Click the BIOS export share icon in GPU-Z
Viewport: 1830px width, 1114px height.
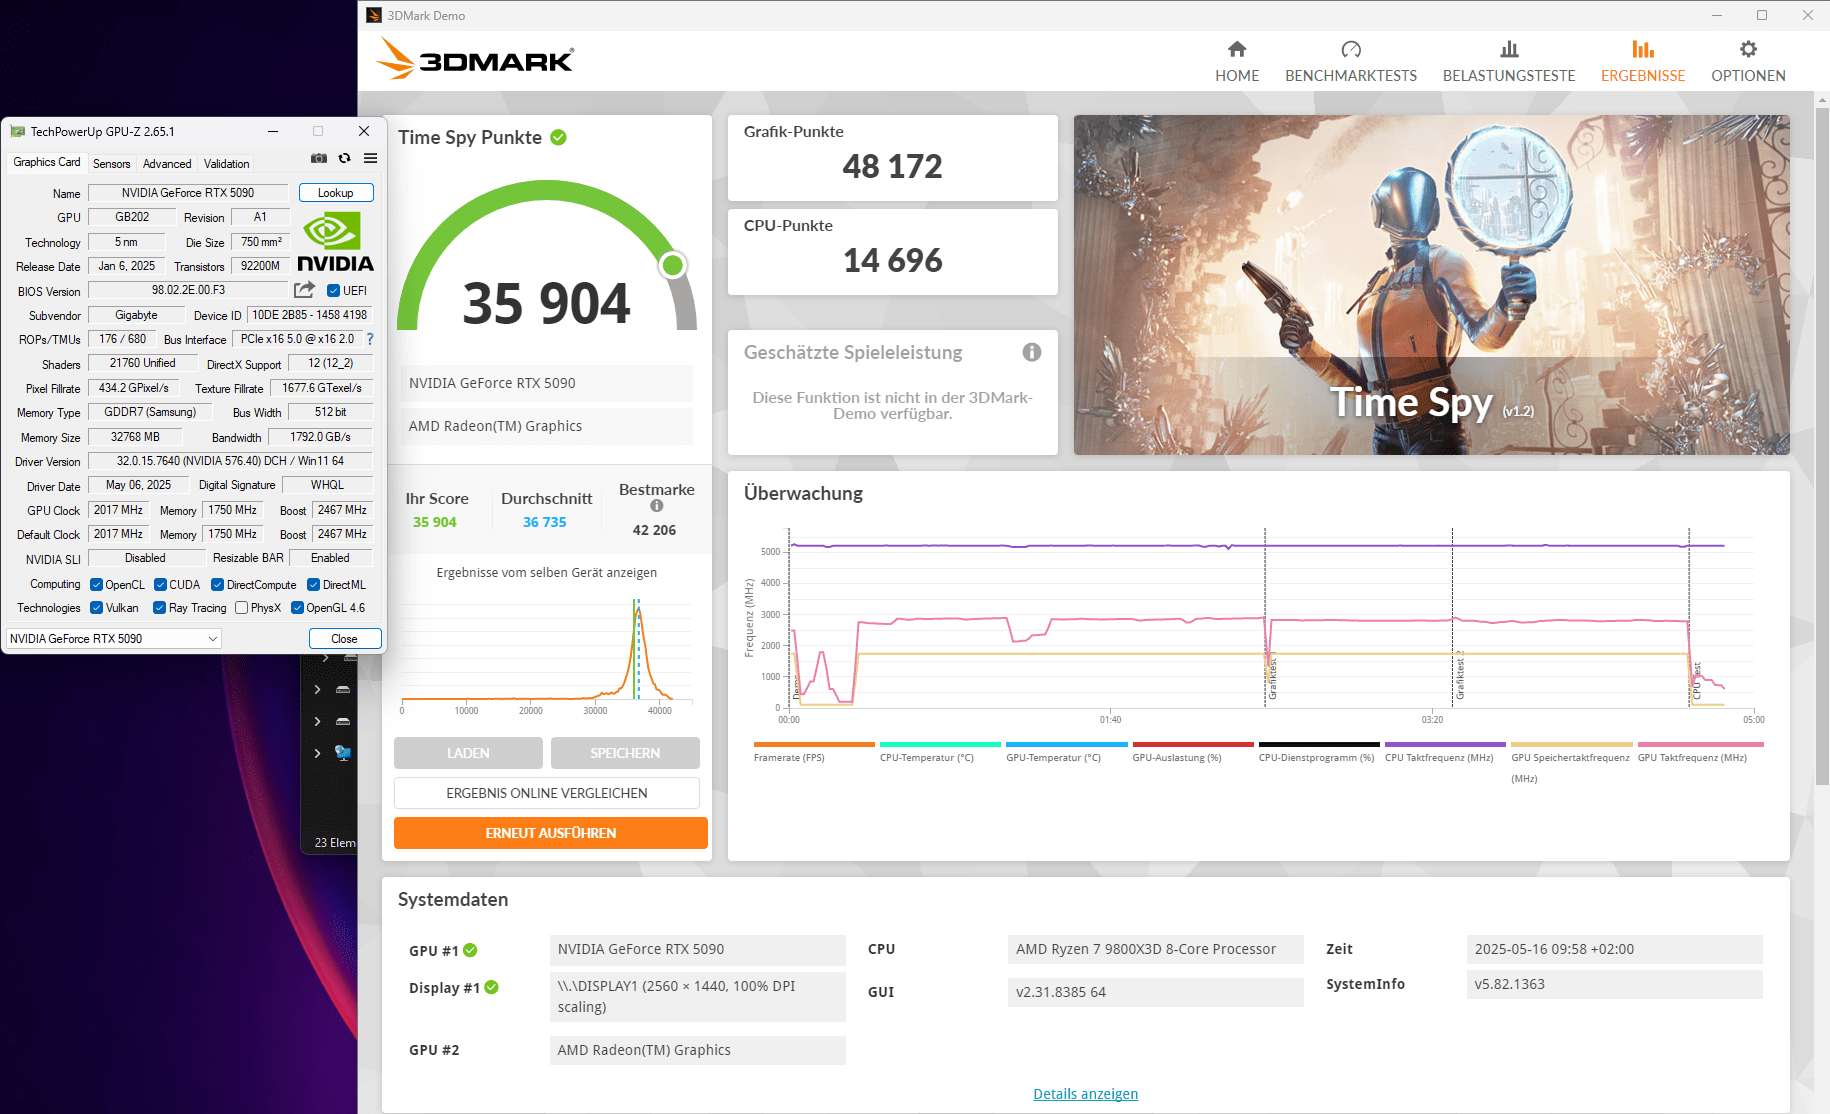304,290
